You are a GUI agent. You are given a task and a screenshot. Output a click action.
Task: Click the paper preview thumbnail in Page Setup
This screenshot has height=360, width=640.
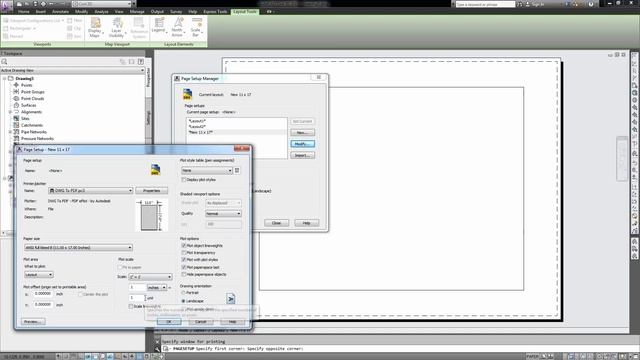coord(151,216)
